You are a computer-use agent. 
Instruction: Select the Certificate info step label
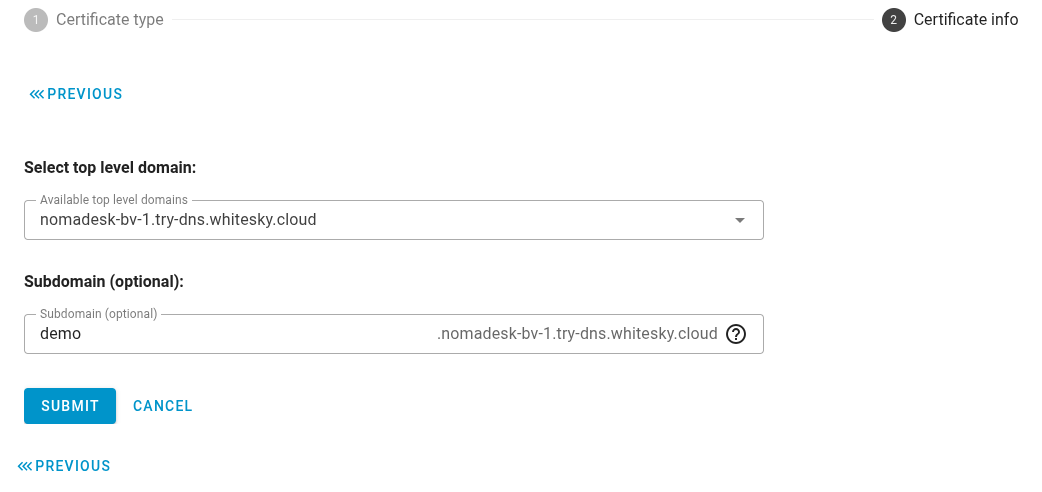pyautogui.click(x=966, y=20)
